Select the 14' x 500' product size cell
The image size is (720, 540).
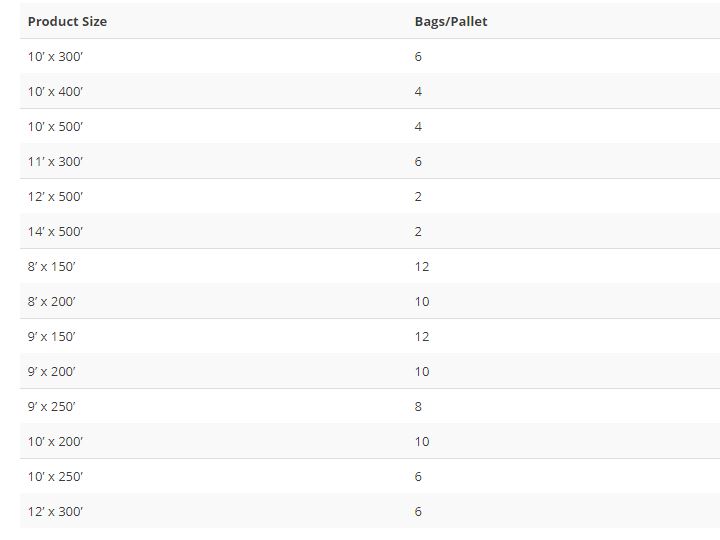(55, 231)
